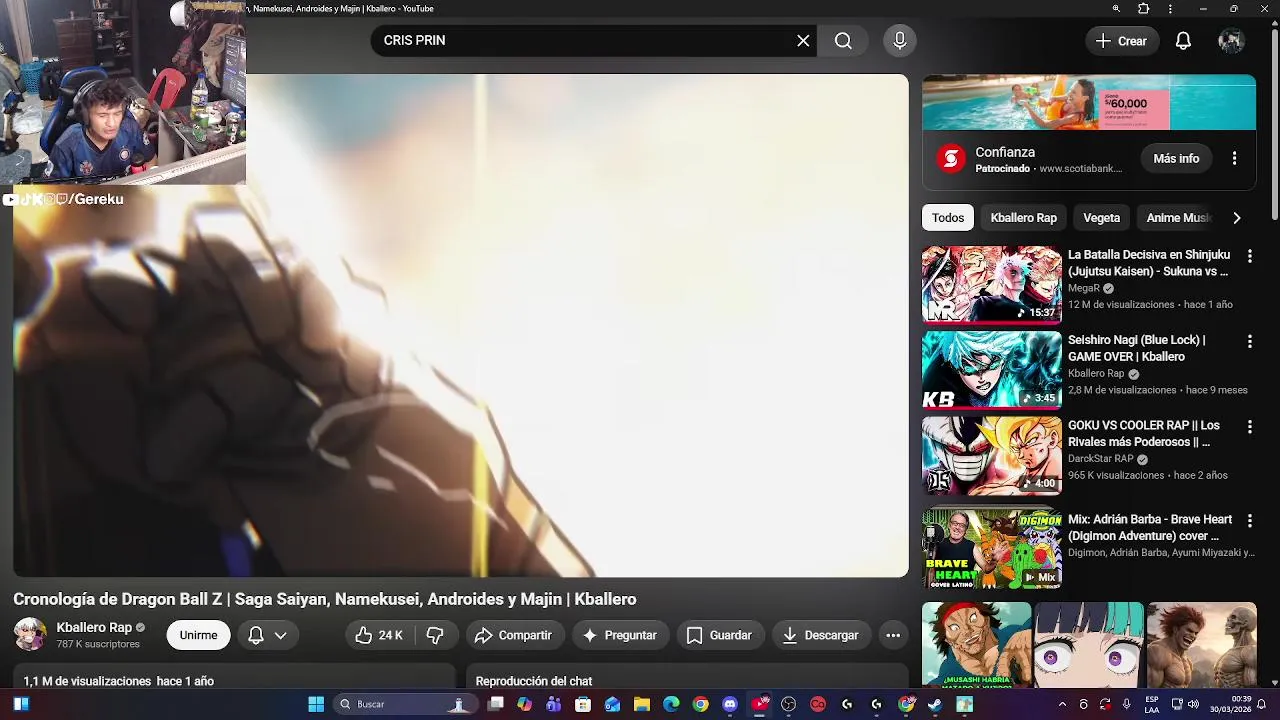
Task: Open ad options menu beside Más info
Action: [1234, 159]
